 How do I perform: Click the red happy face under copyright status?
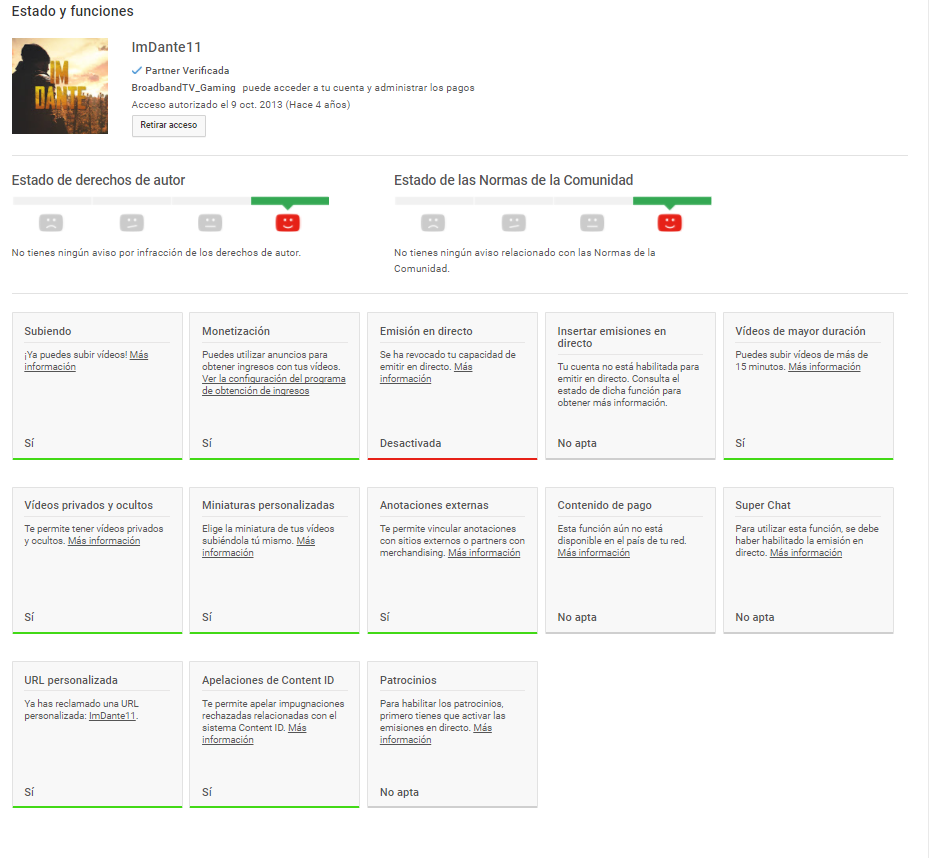pyautogui.click(x=287, y=223)
